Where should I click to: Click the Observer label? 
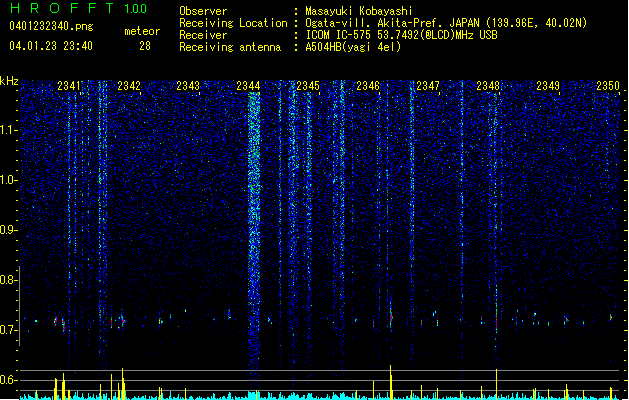(203, 11)
